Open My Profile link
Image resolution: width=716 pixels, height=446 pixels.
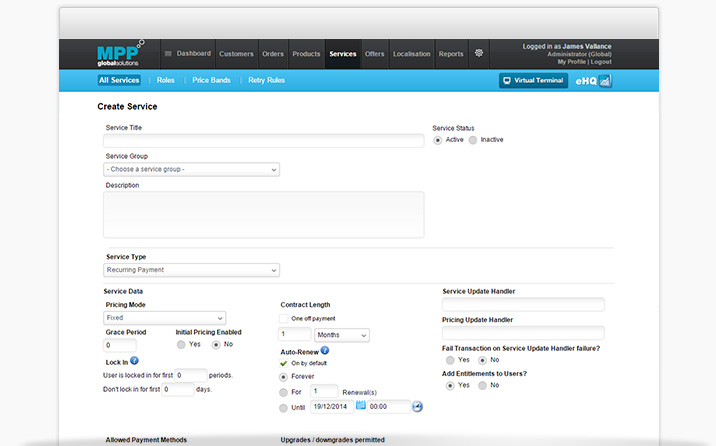point(571,62)
